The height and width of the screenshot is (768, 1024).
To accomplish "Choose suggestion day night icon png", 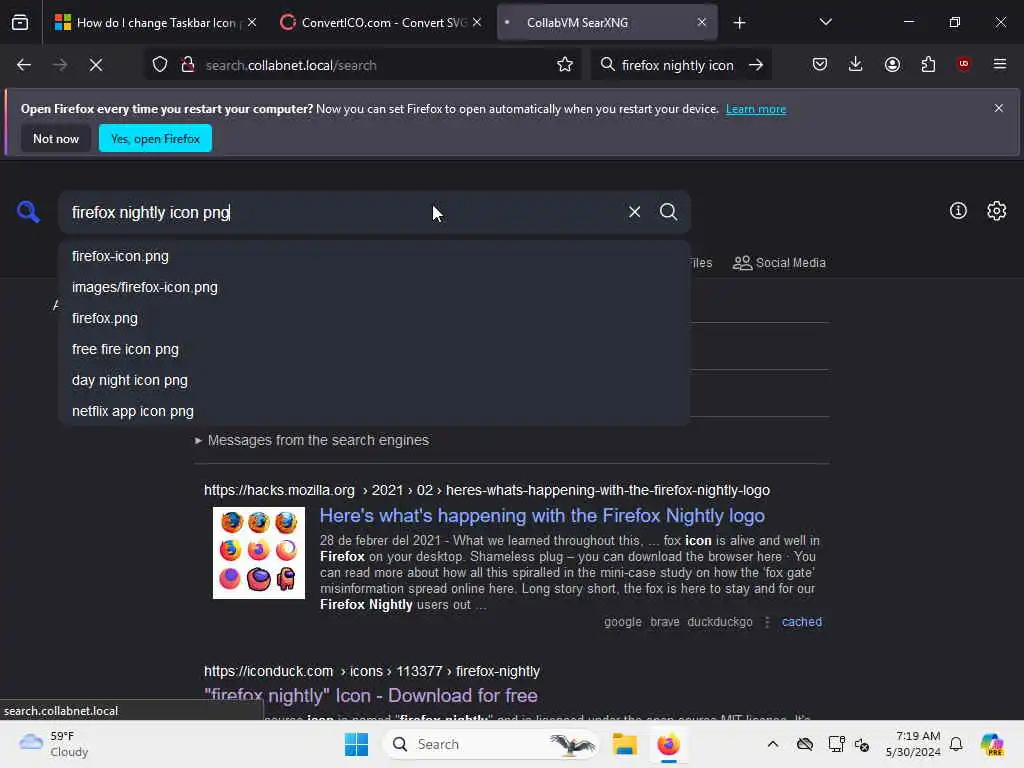I will [x=374, y=380].
